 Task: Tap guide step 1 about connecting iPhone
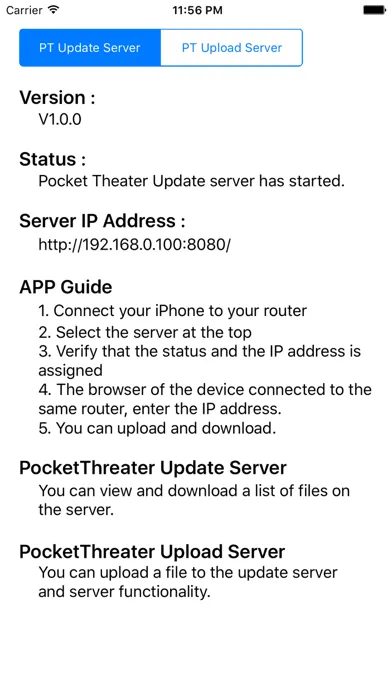[173, 311]
